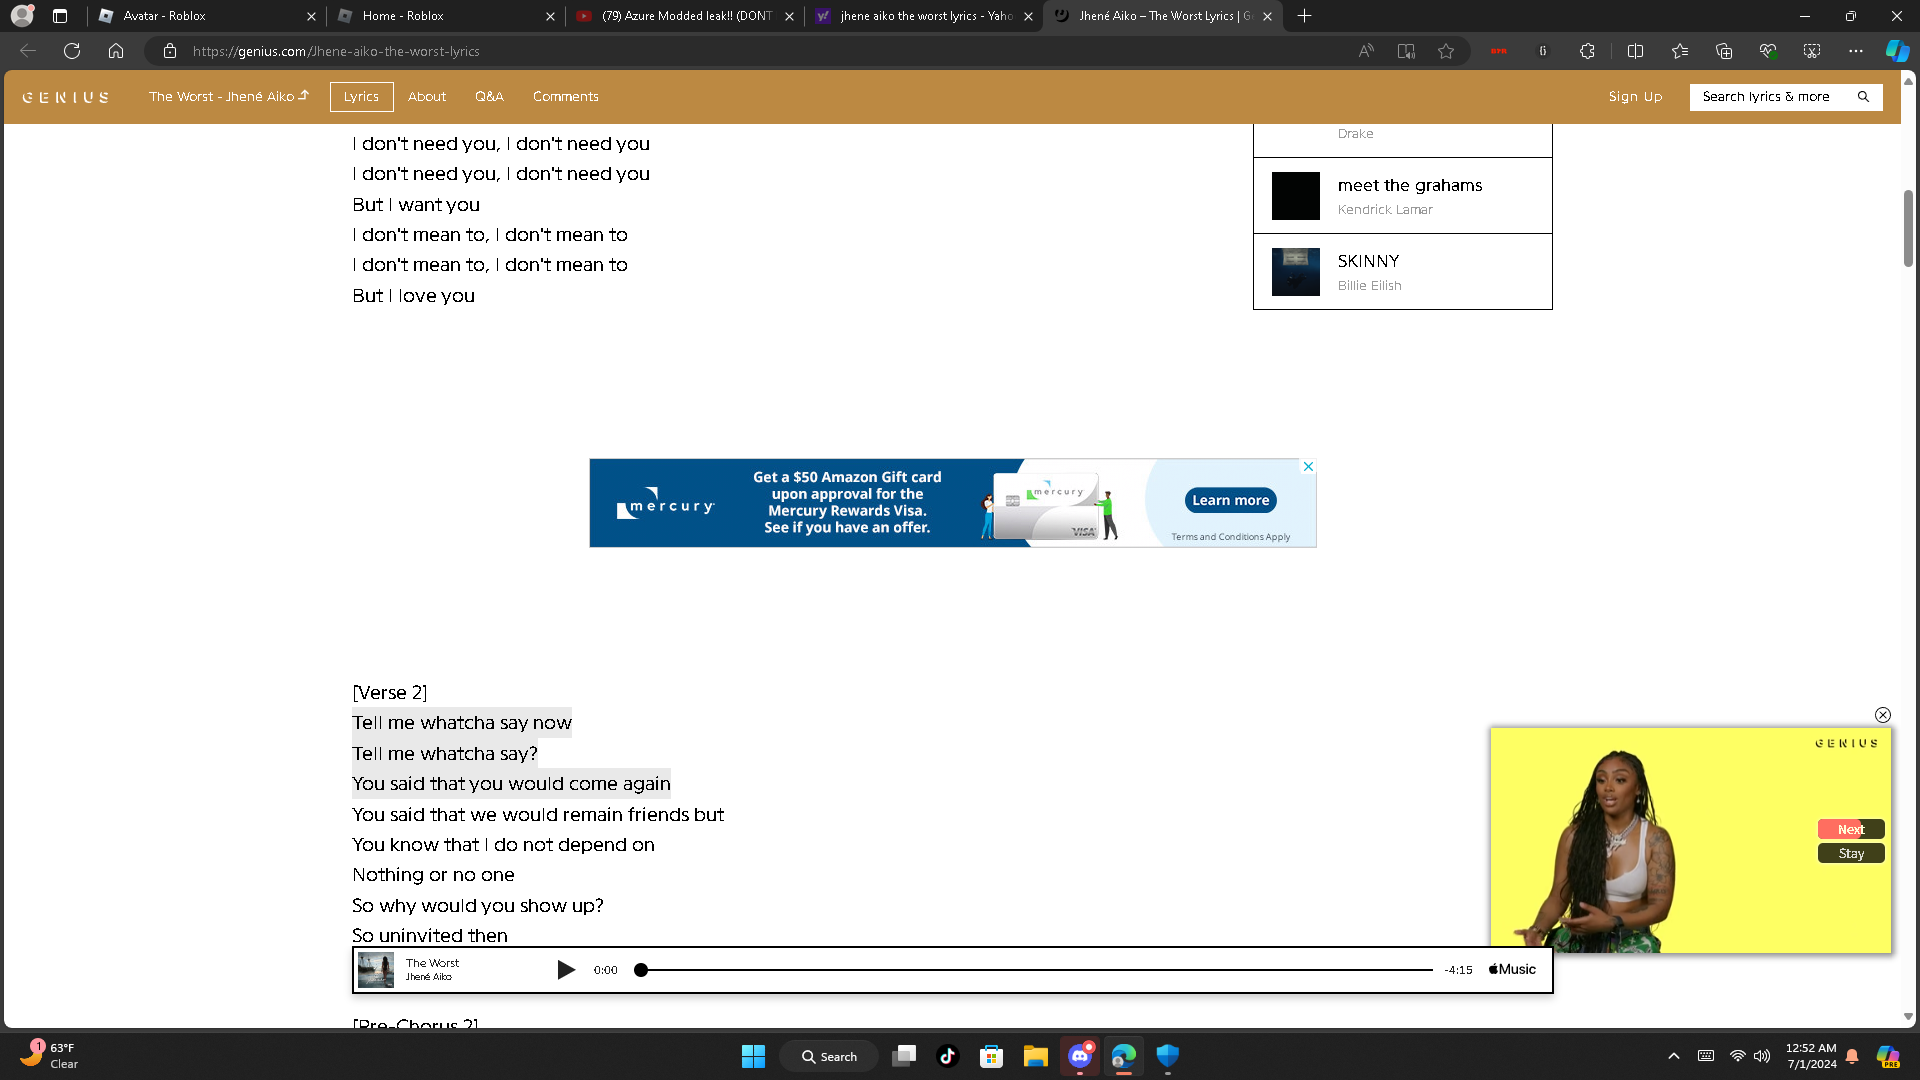Switch to the Home - Roblox tab
Image resolution: width=1920 pixels, height=1080 pixels.
point(447,16)
